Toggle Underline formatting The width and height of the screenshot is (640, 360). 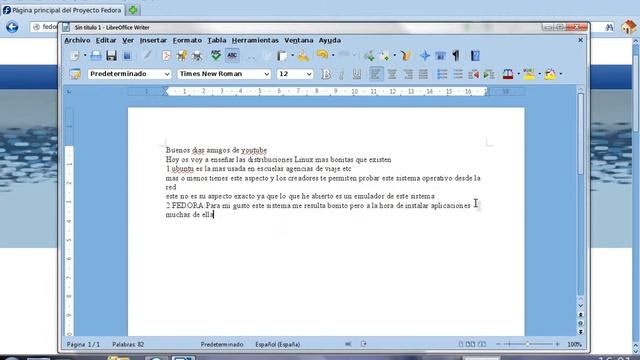(357, 74)
